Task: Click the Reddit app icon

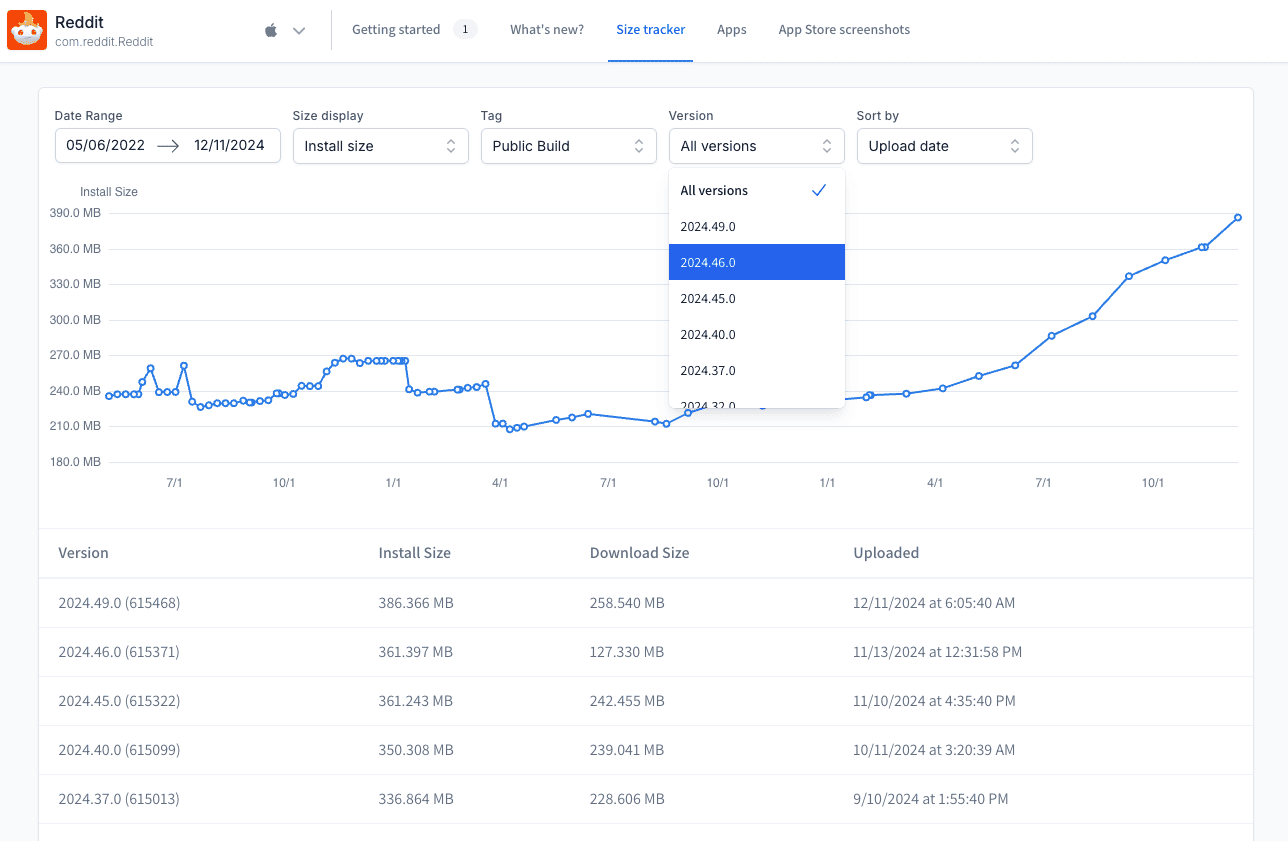Action: tap(27, 29)
